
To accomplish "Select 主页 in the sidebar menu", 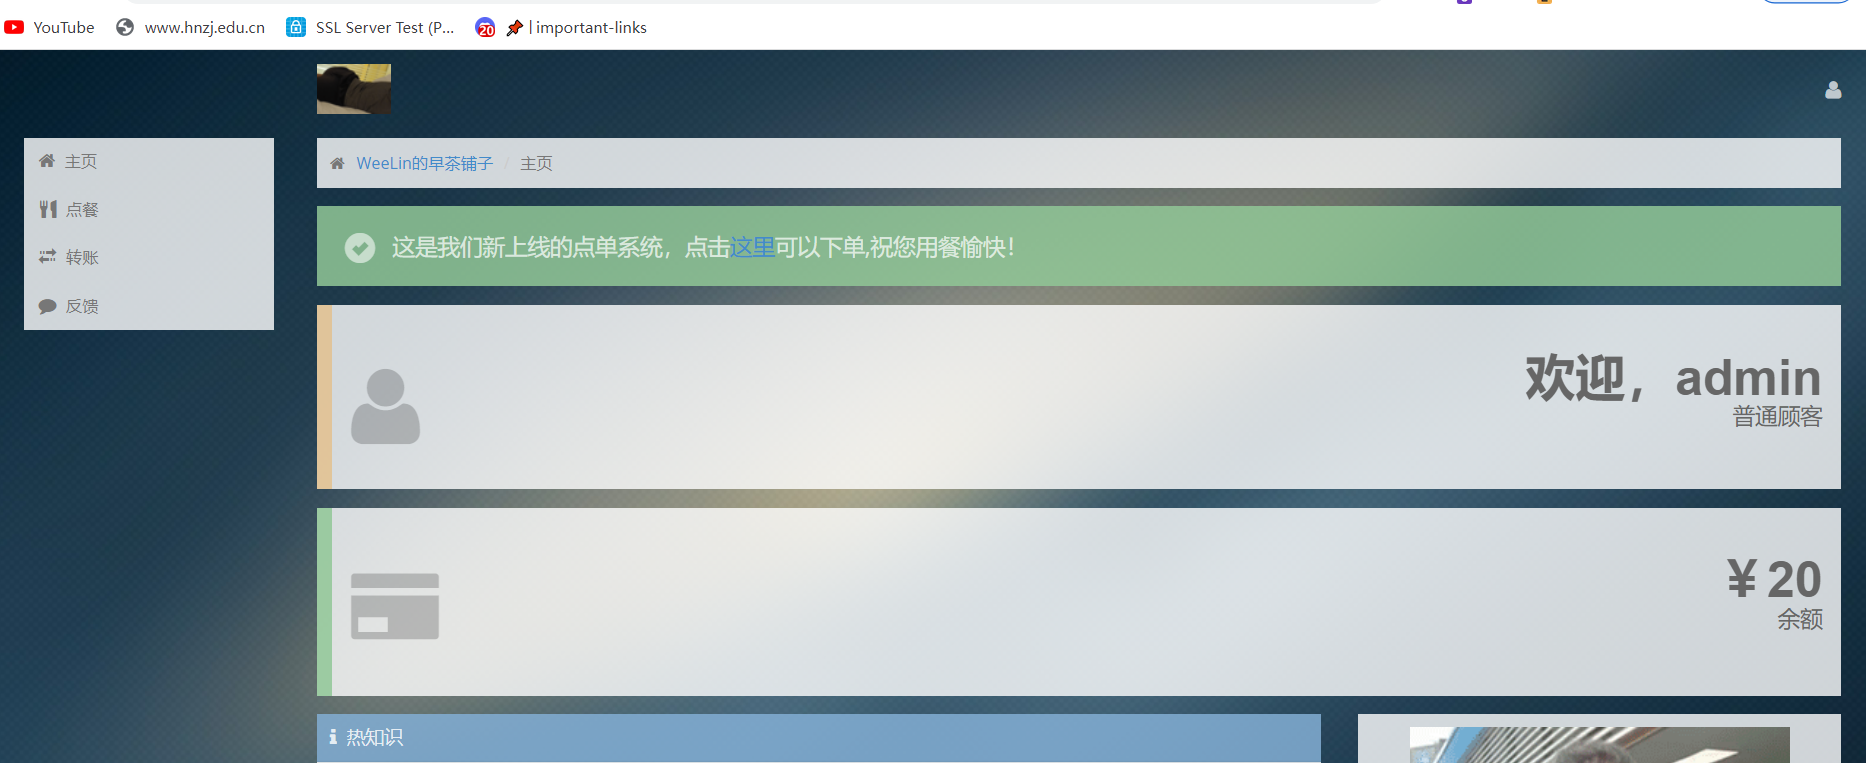I will (80, 161).
